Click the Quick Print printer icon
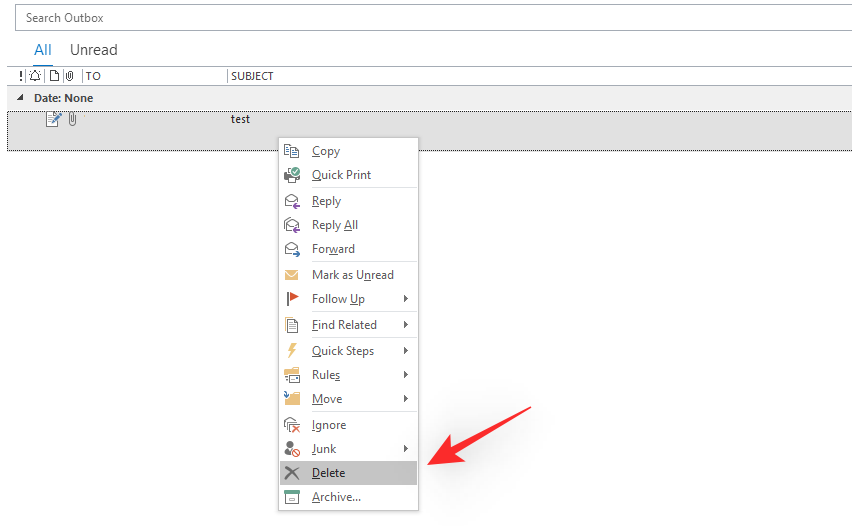Screen dimensions: 852x526 point(292,175)
